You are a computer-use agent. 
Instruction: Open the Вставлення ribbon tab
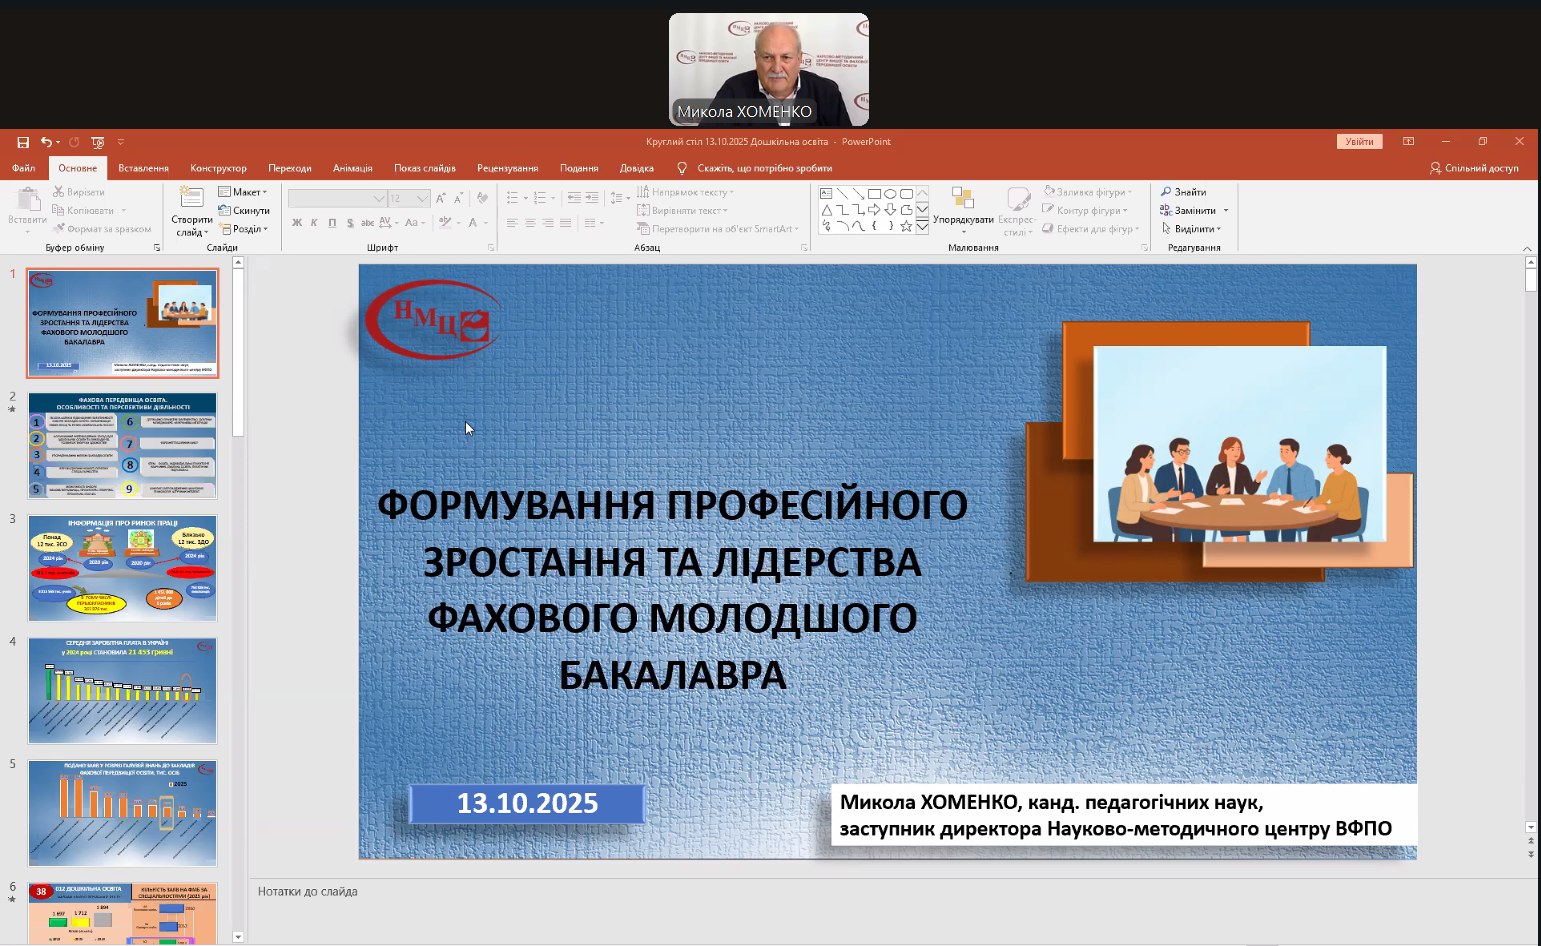143,168
